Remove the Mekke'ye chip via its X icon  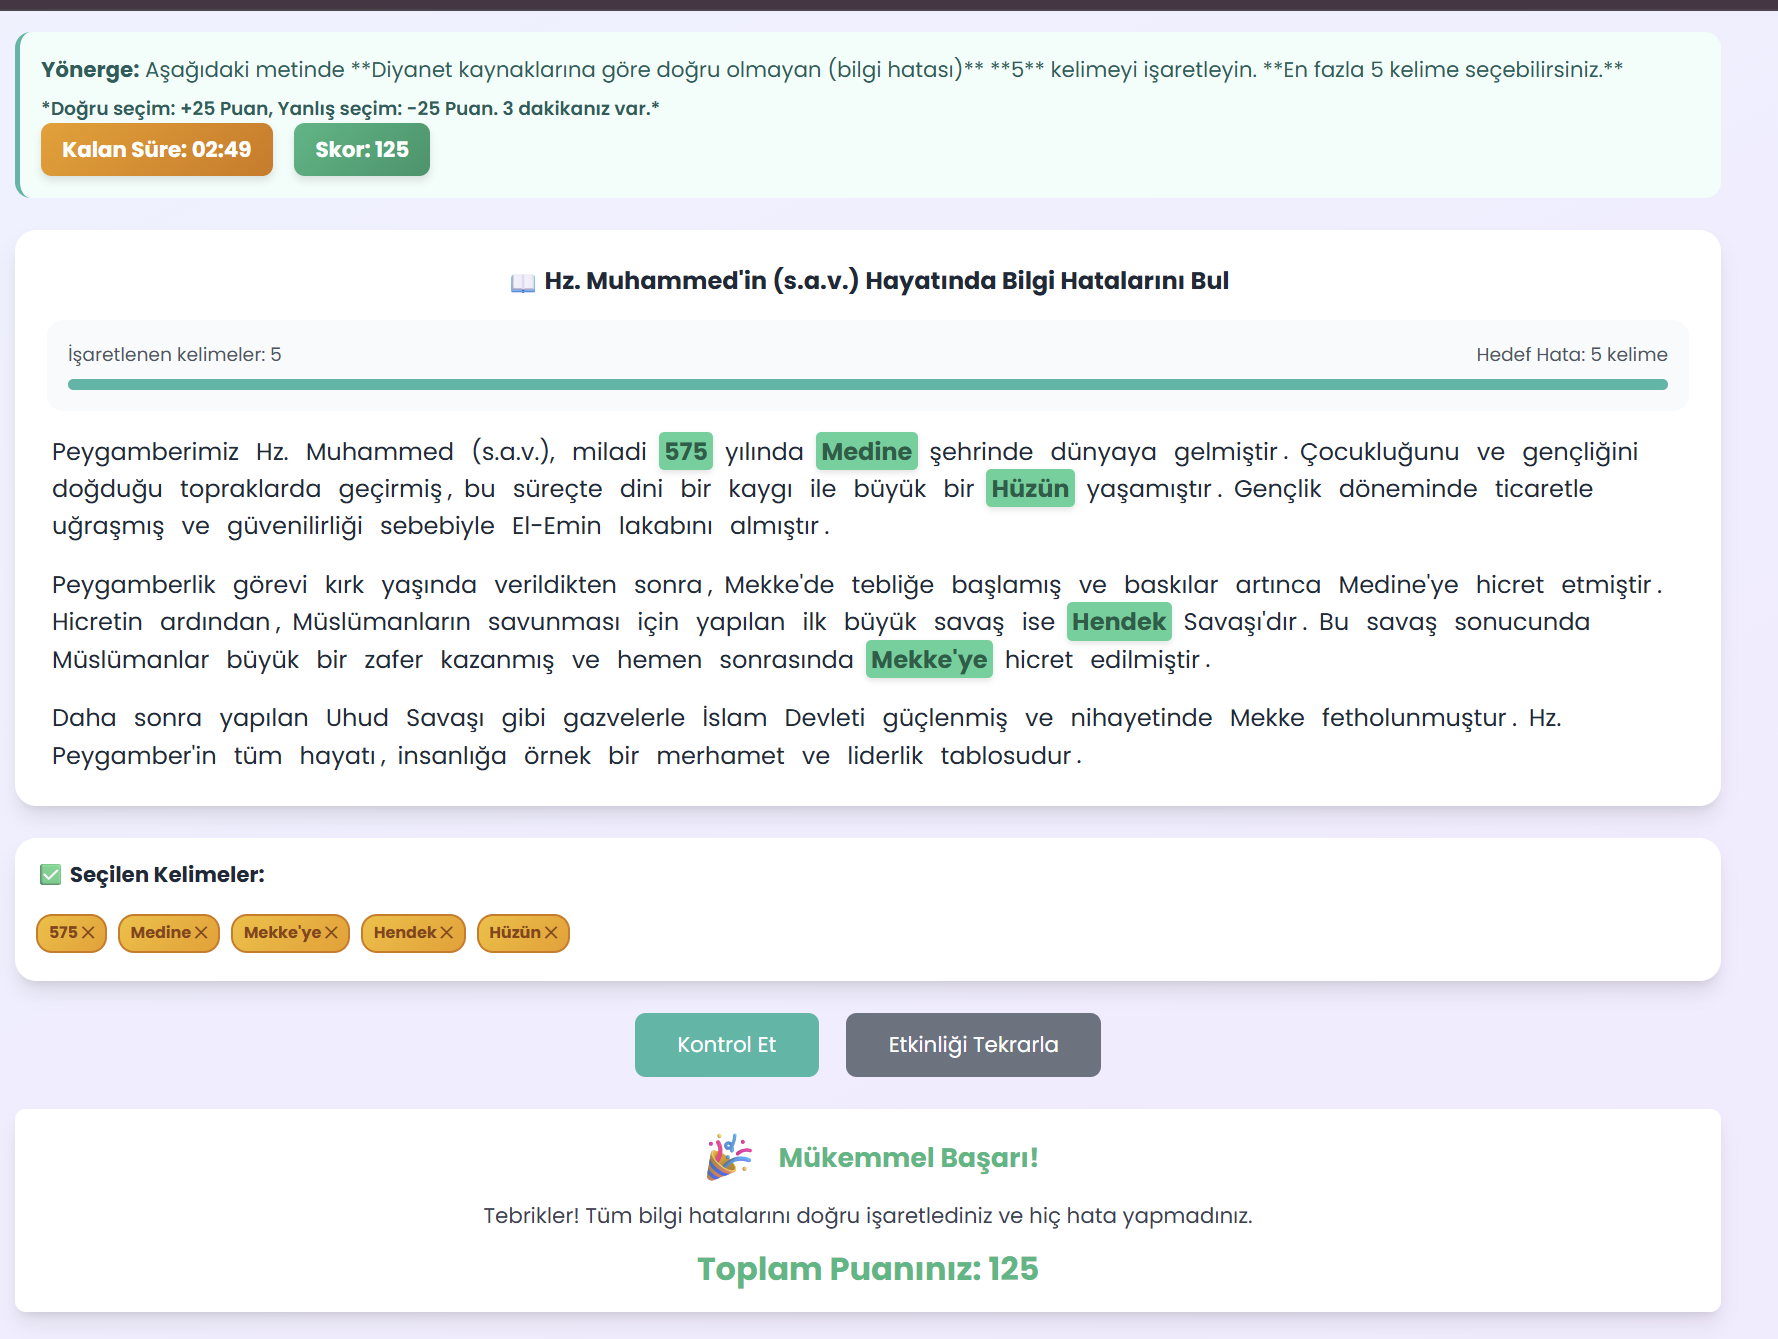[x=331, y=933]
